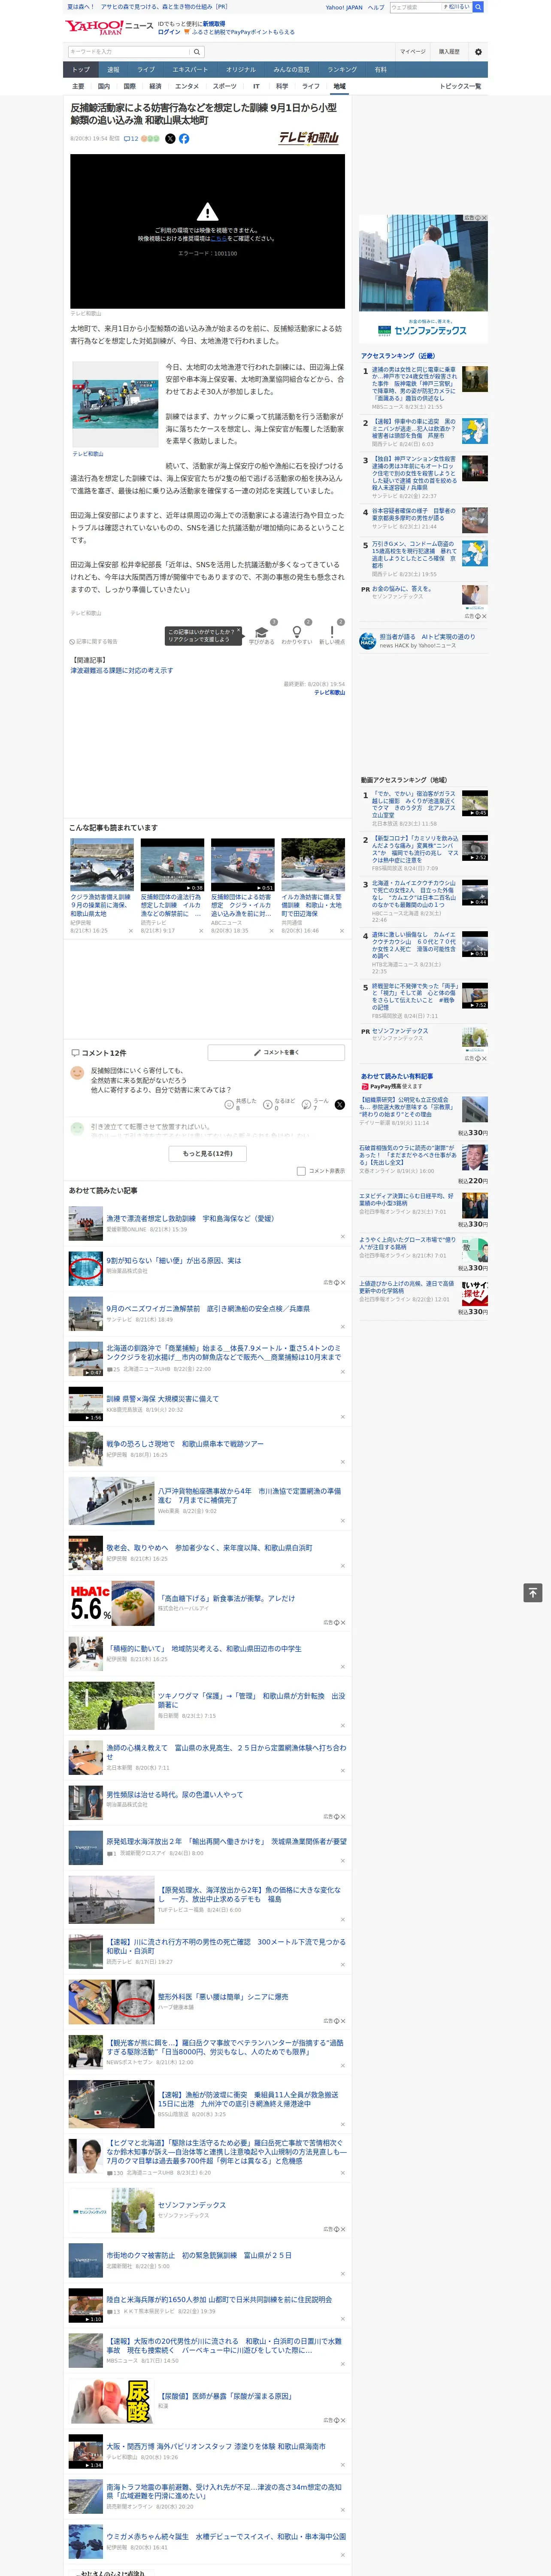Image resolution: width=551 pixels, height=2576 pixels.
Task: Open the 漁港で漂流者想定し救助訓練 article
Action: (x=190, y=1218)
